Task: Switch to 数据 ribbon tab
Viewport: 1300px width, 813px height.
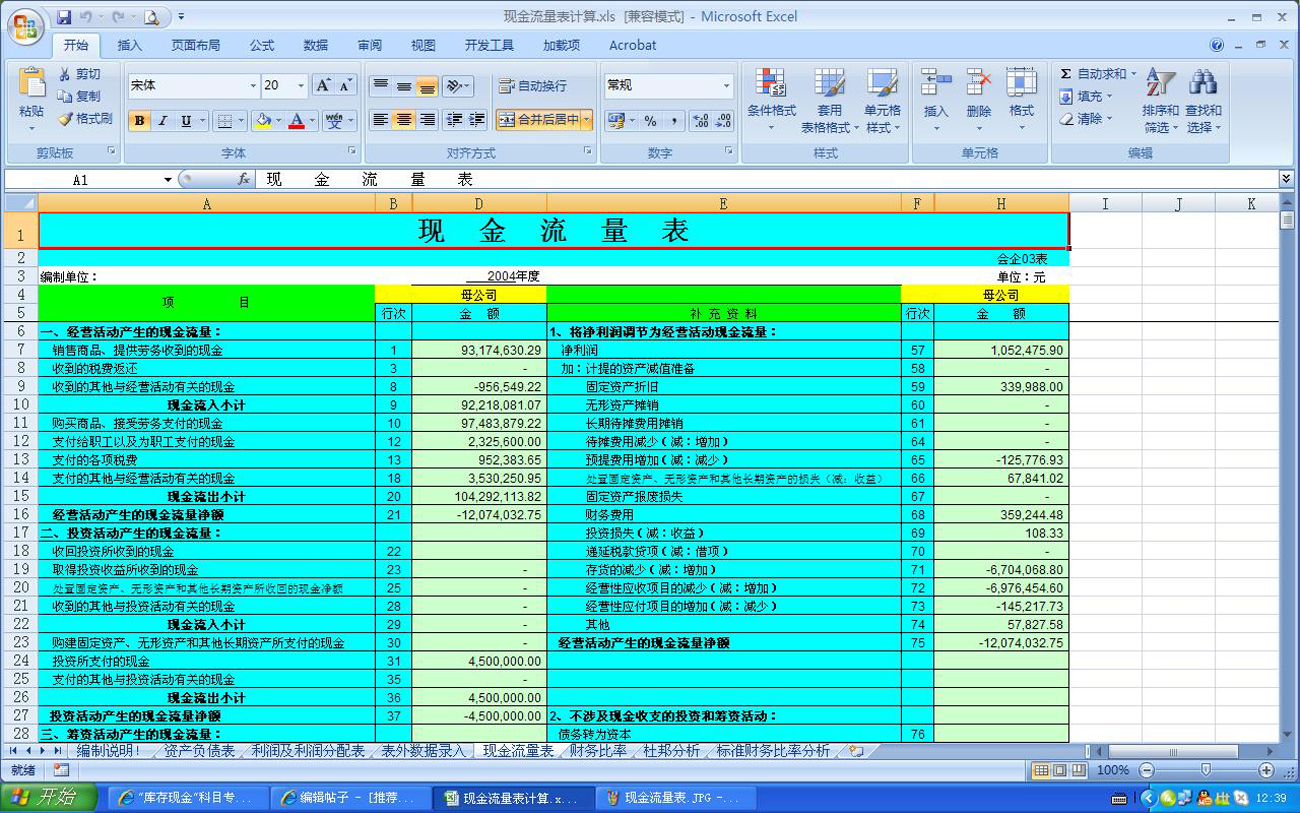Action: point(316,45)
